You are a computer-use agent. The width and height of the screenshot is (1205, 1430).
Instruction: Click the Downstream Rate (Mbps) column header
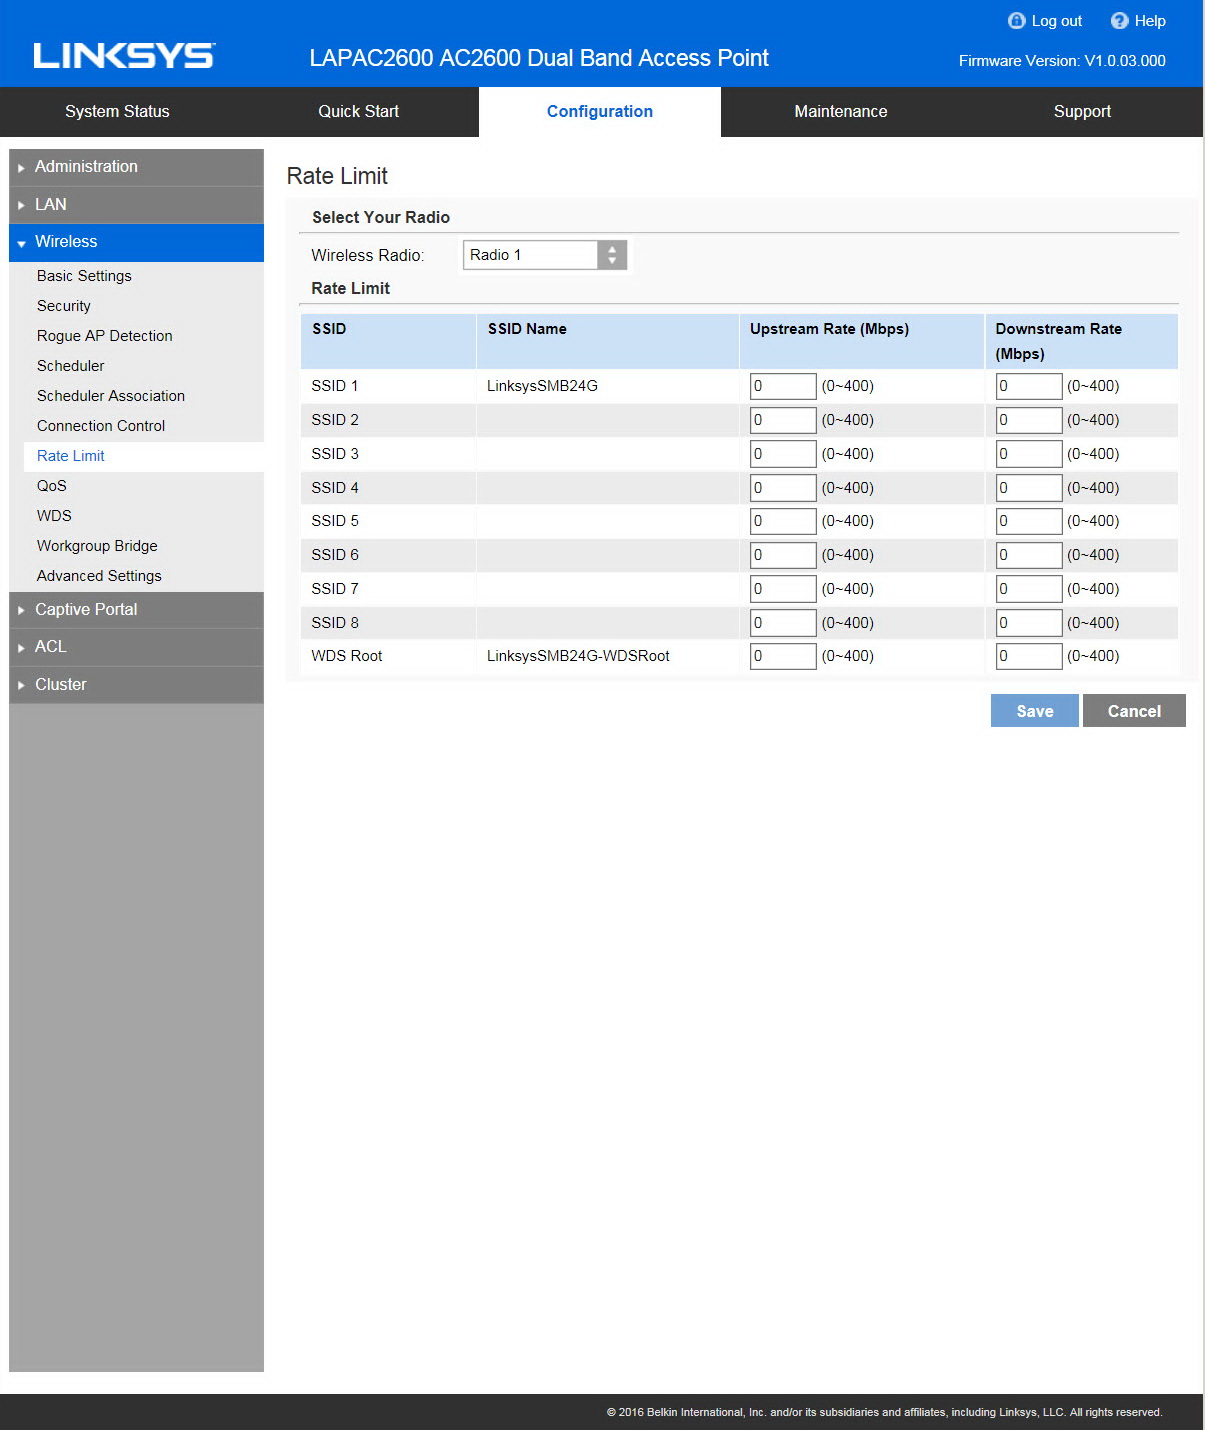[x=1058, y=341]
